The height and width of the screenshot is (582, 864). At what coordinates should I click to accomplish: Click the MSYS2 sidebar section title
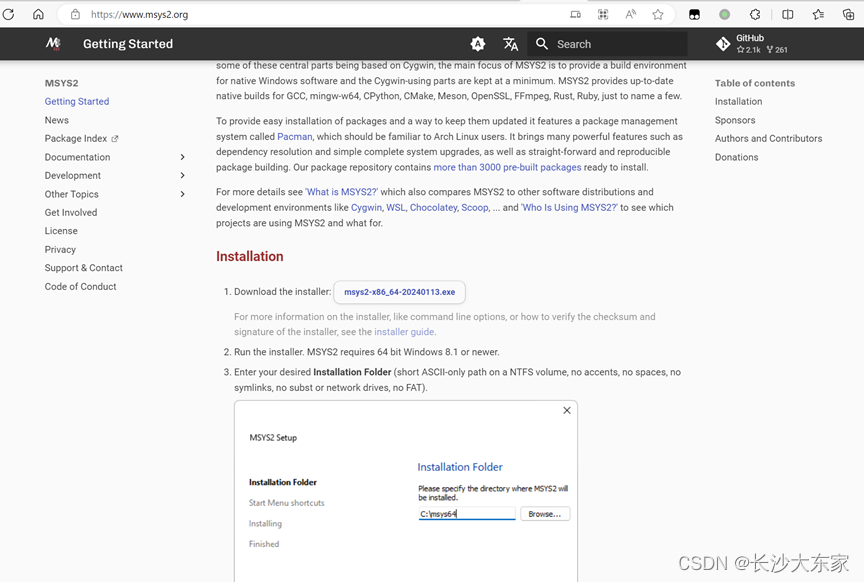pyautogui.click(x=61, y=83)
